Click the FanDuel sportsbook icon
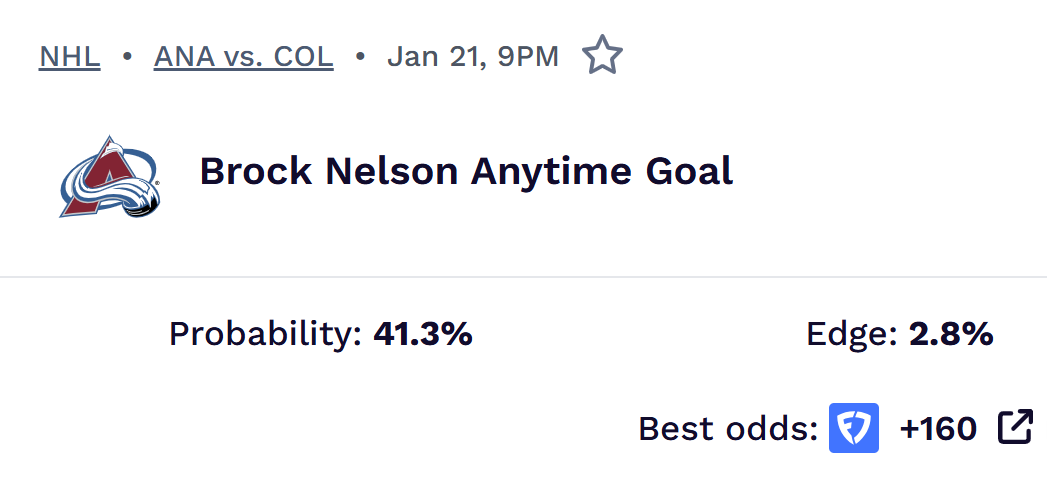 point(854,428)
